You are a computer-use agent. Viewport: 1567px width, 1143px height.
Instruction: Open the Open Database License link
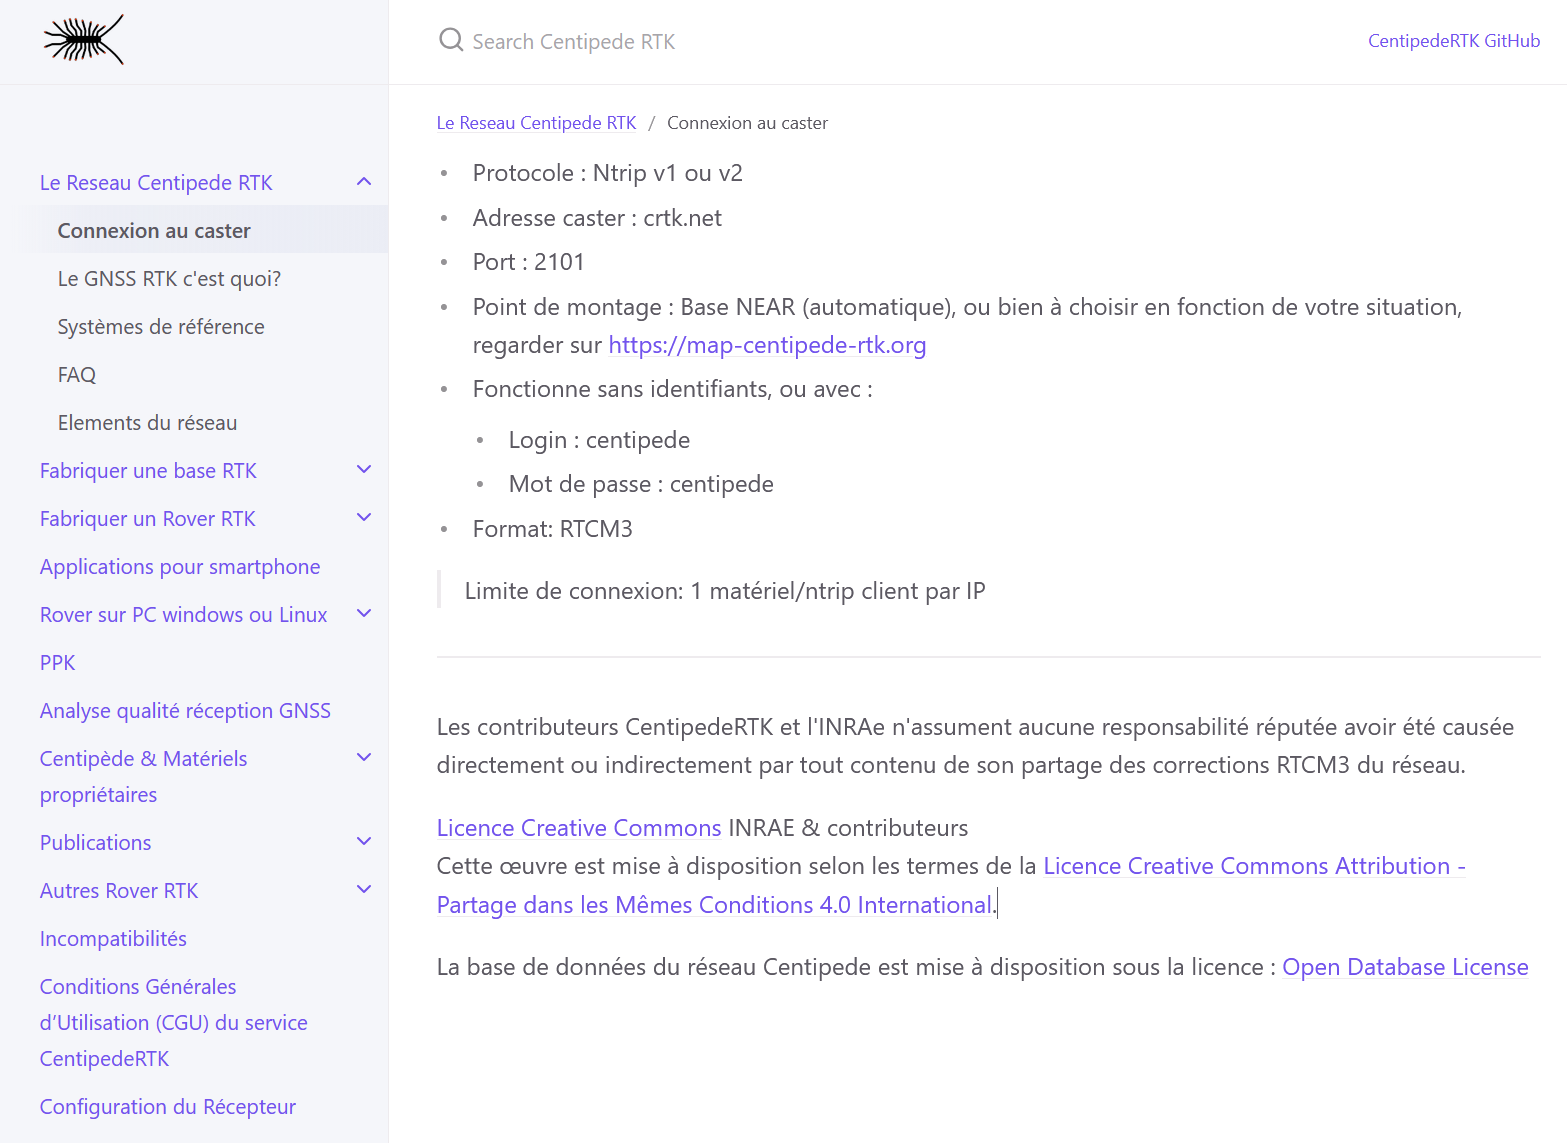pyautogui.click(x=1405, y=967)
